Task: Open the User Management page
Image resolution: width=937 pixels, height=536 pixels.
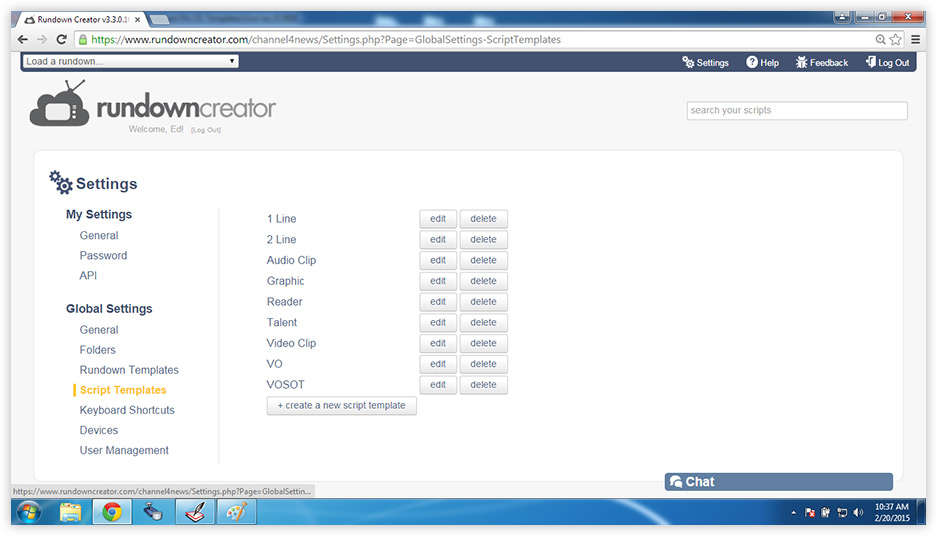Action: click(124, 450)
